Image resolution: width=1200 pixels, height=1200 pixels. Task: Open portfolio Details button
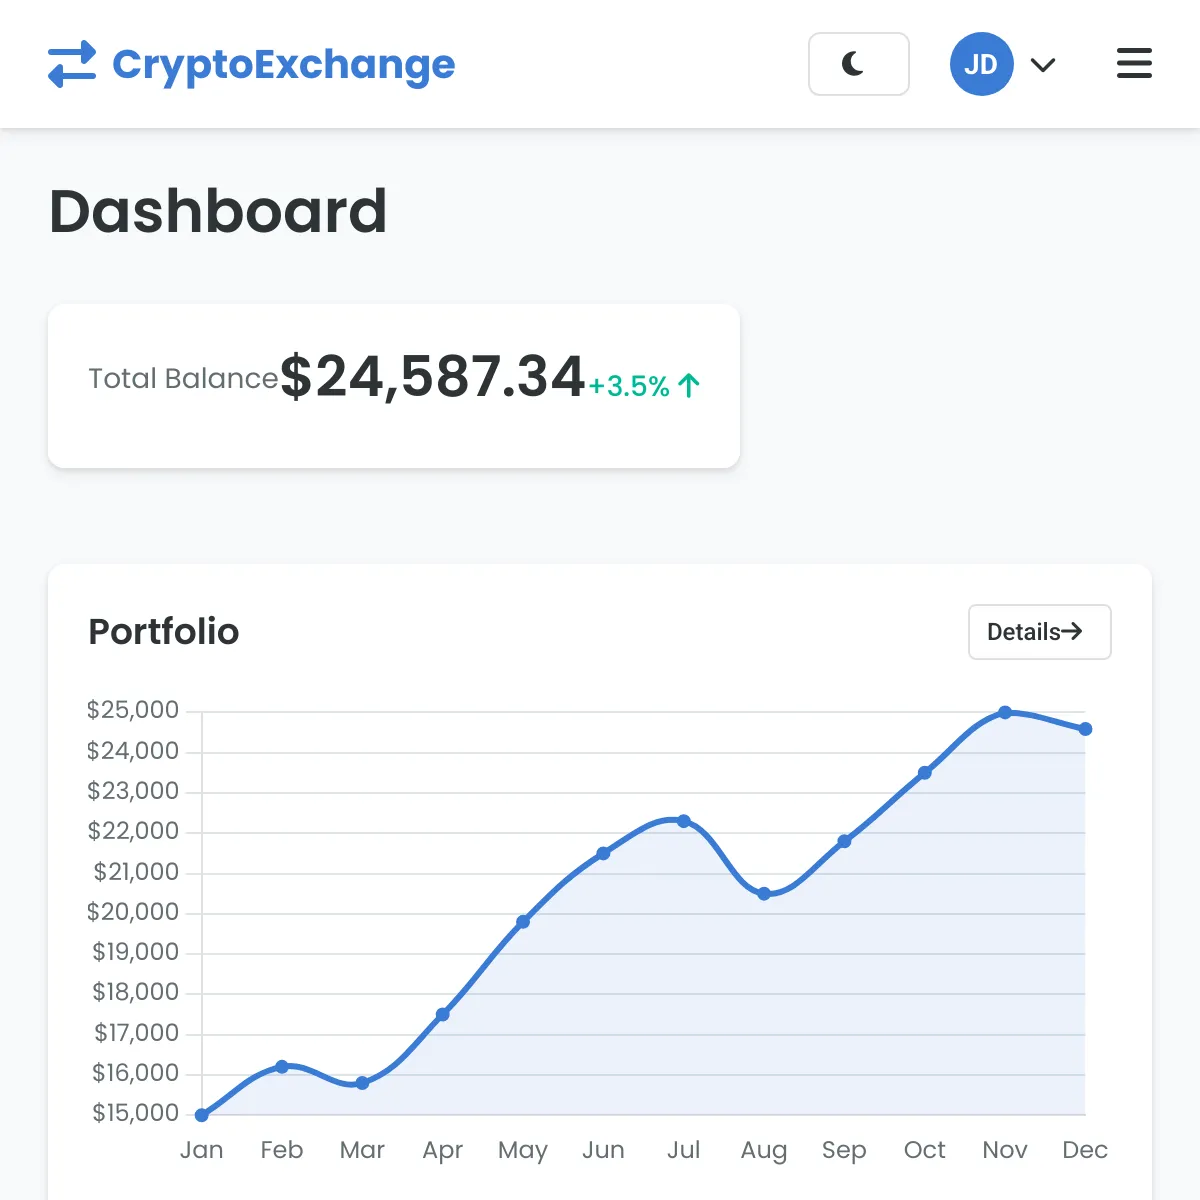tap(1040, 632)
